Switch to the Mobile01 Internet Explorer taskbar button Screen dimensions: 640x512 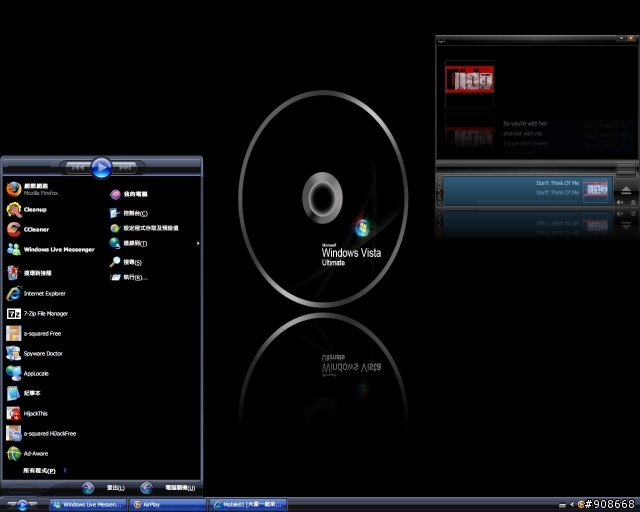click(248, 505)
